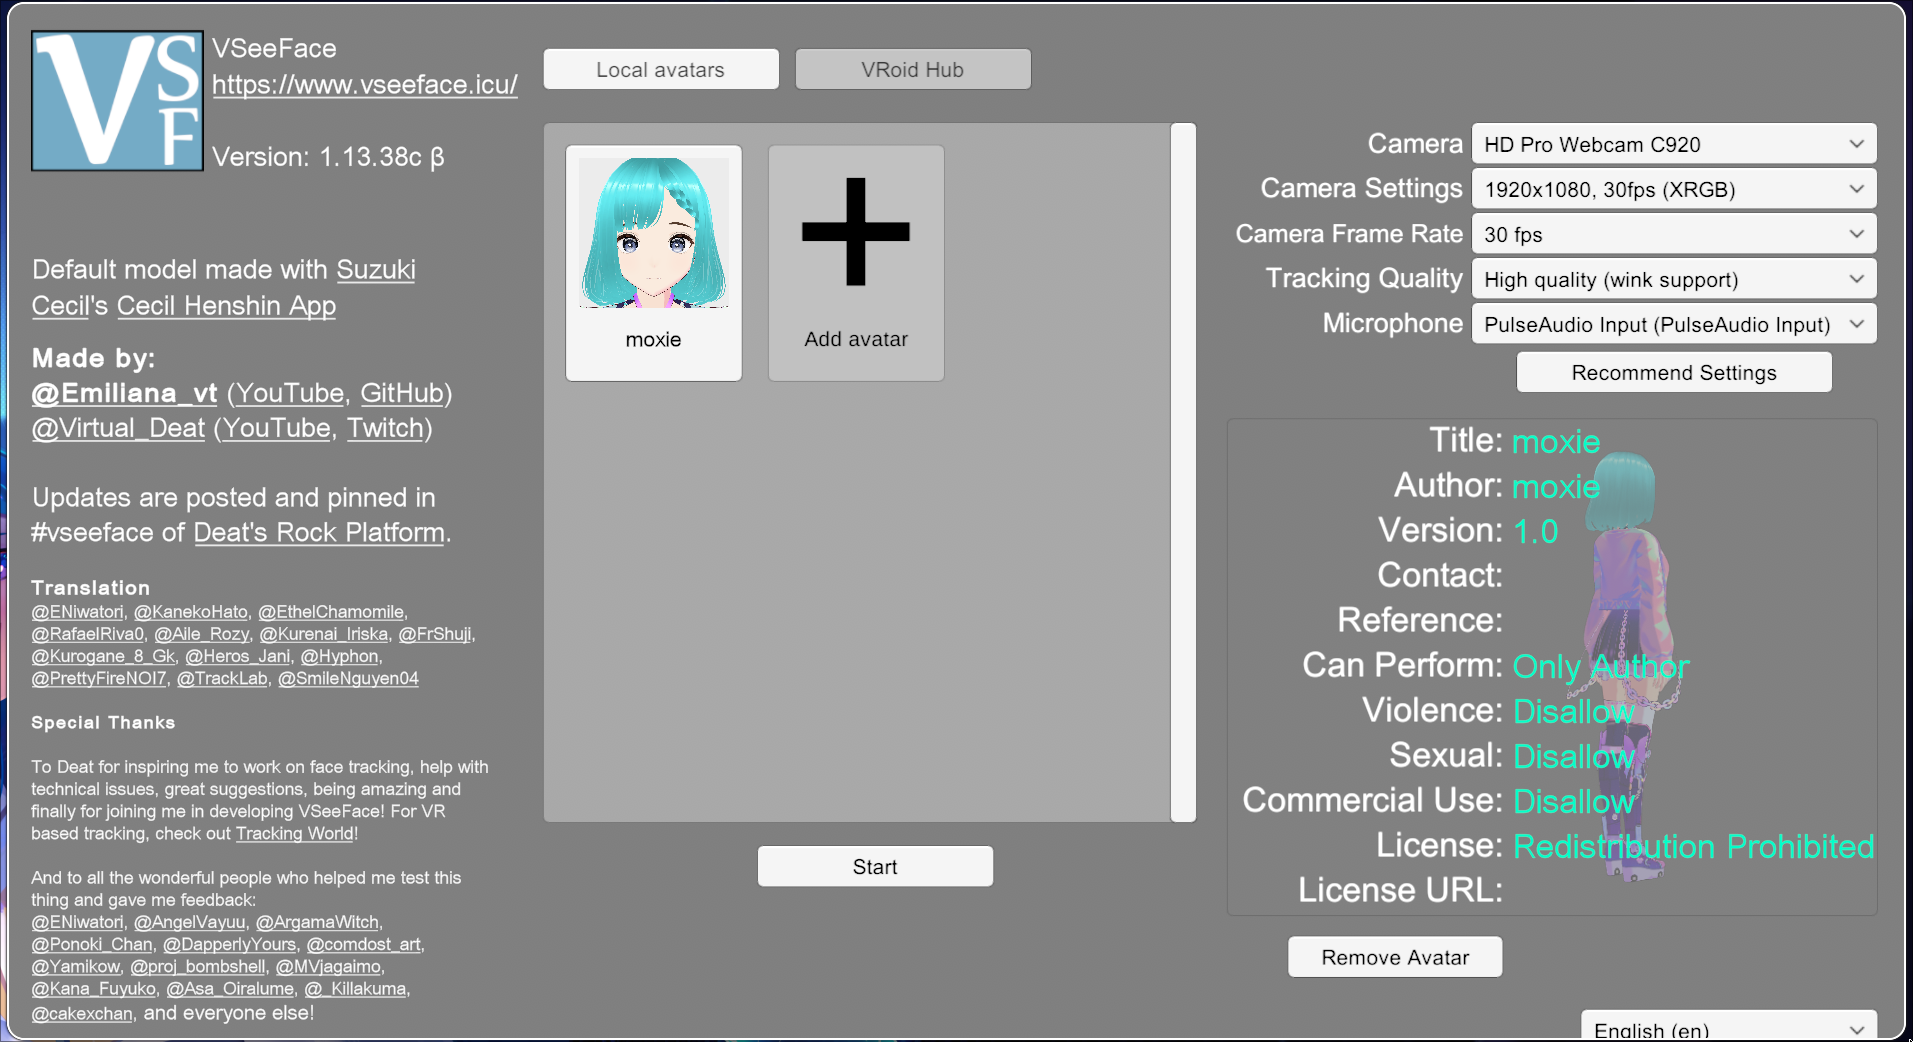1913x1042 pixels.
Task: Switch to the Local avatars tab
Action: (x=661, y=69)
